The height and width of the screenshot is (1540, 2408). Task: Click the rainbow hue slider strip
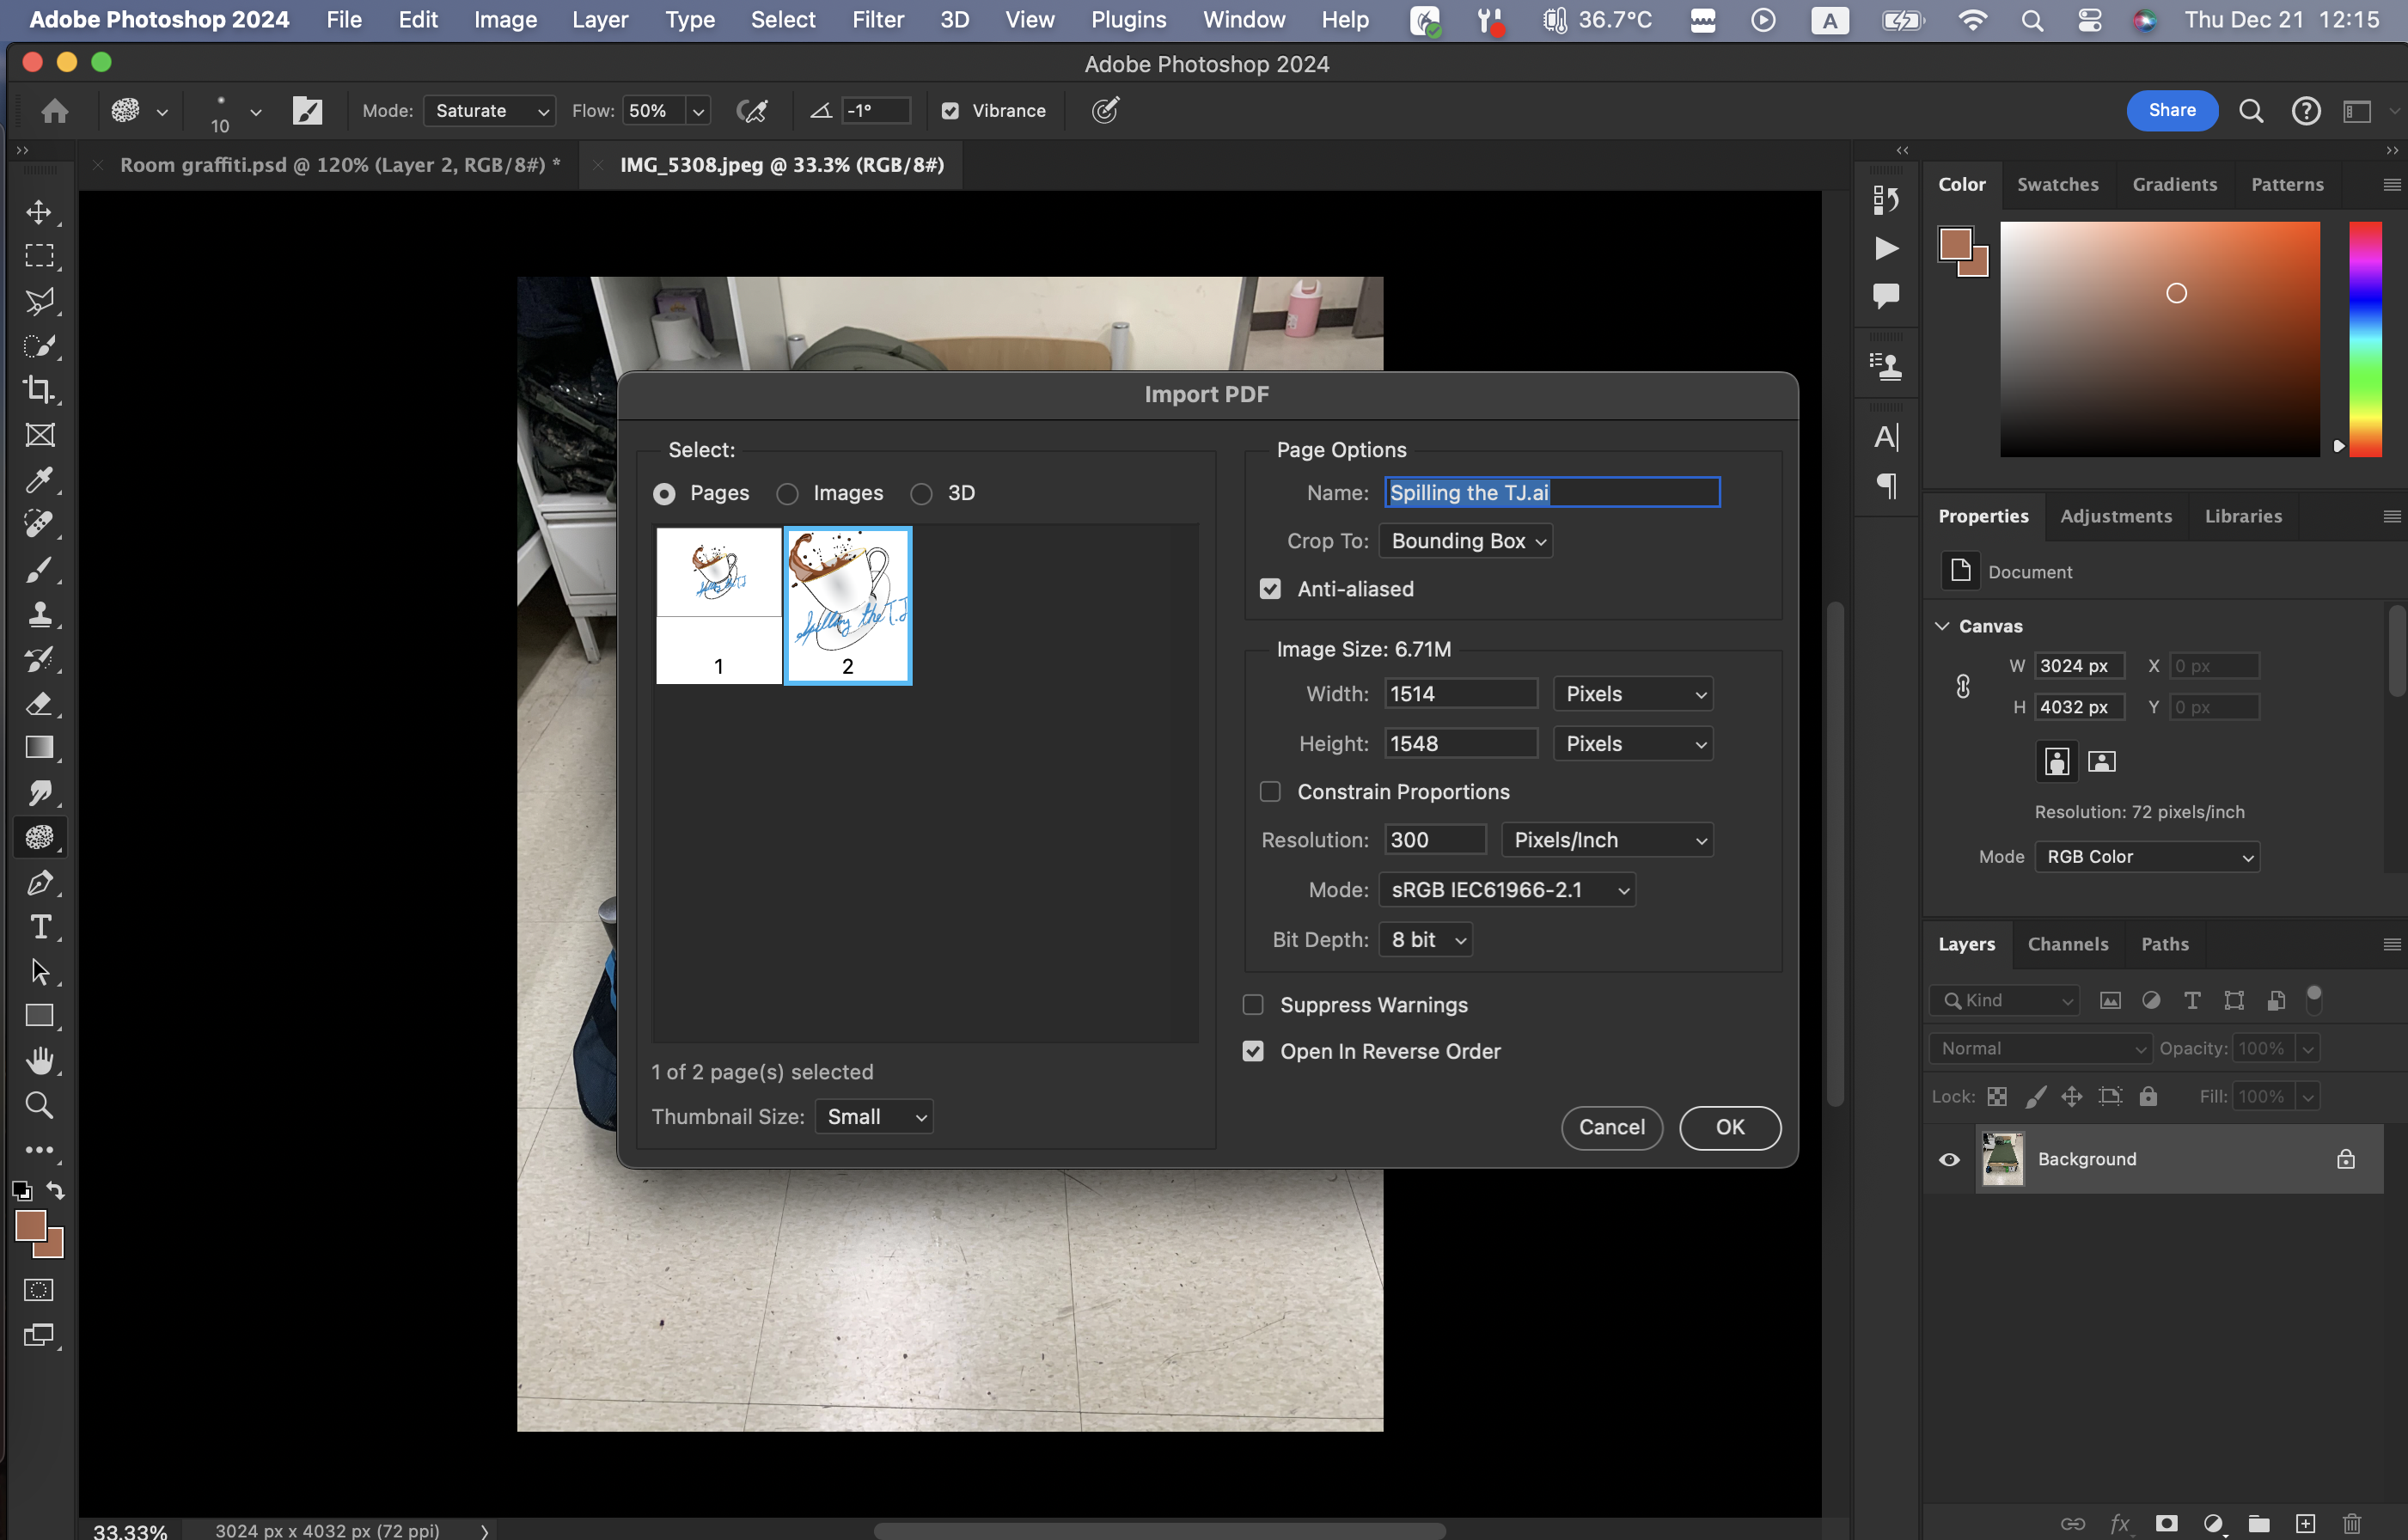point(2364,340)
